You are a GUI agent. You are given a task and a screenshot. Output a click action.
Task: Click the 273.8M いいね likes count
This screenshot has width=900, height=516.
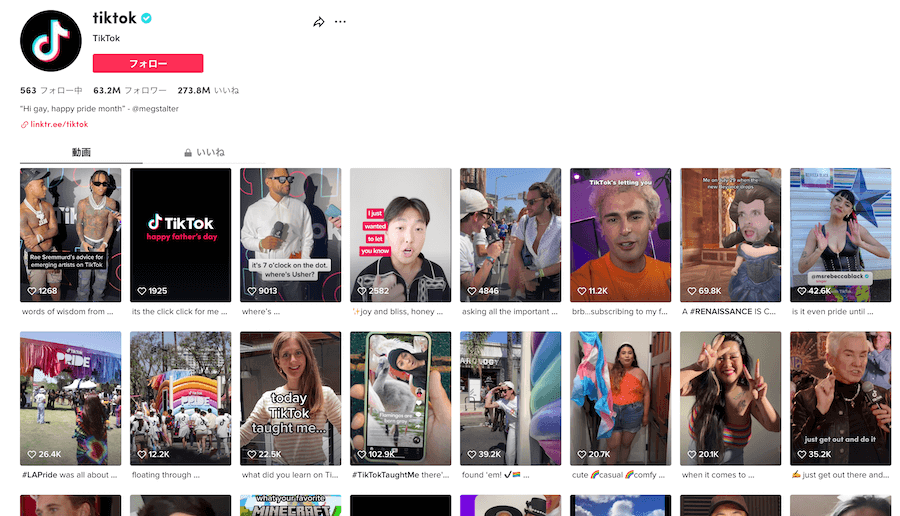[x=208, y=91]
